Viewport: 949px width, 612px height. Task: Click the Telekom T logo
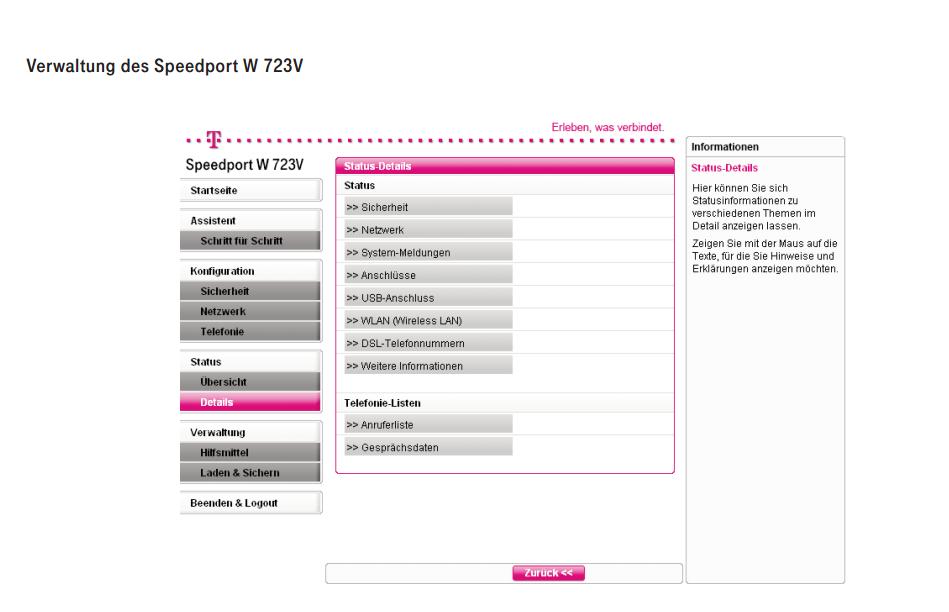tap(214, 140)
